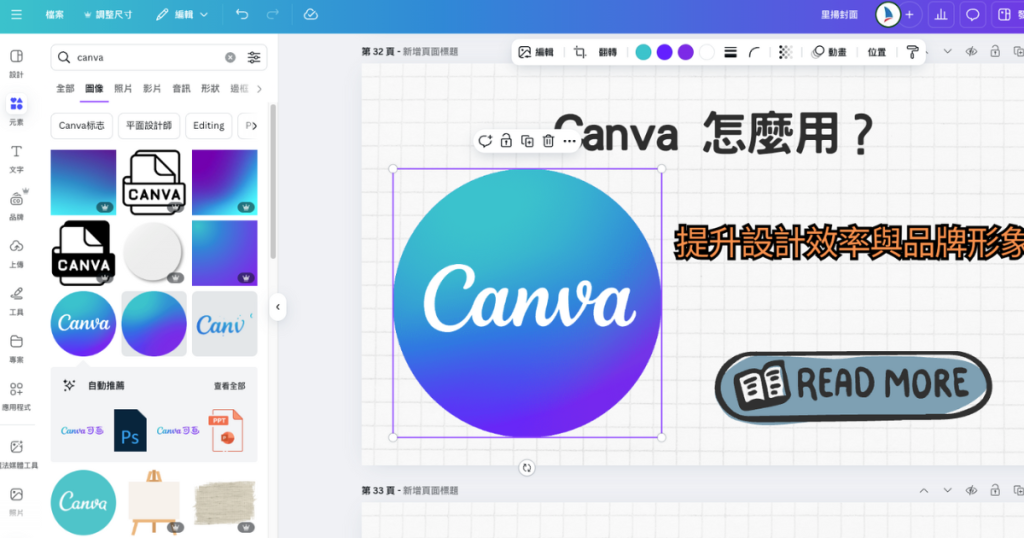This screenshot has height=538, width=1024.
Task: Switch to the 圖像 tab
Action: tap(94, 88)
